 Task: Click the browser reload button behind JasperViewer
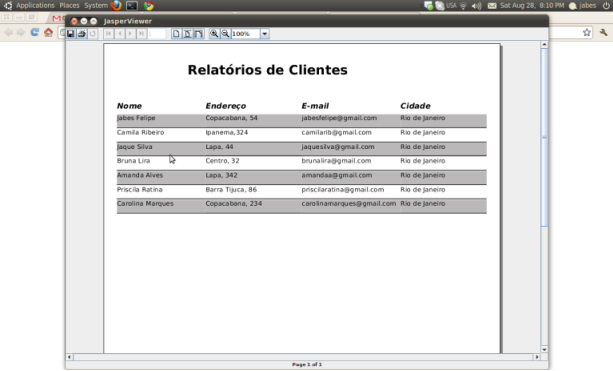[34, 32]
